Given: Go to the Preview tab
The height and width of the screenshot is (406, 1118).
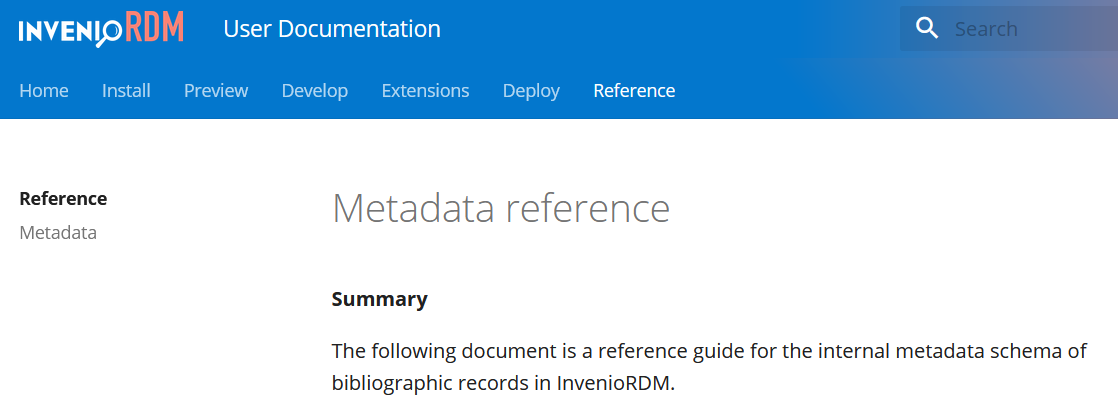Looking at the screenshot, I should (x=216, y=91).
